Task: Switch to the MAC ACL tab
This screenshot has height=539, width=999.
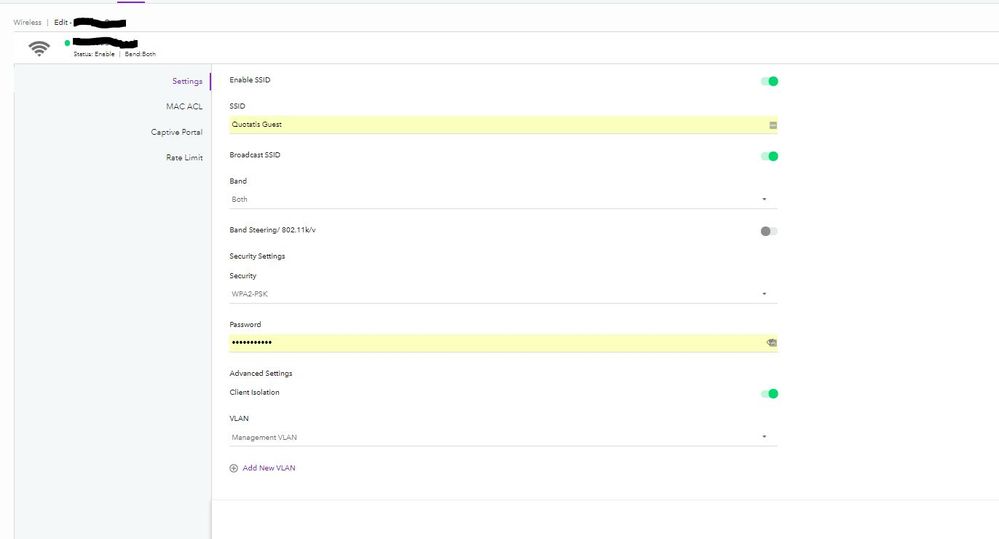Action: coord(184,106)
